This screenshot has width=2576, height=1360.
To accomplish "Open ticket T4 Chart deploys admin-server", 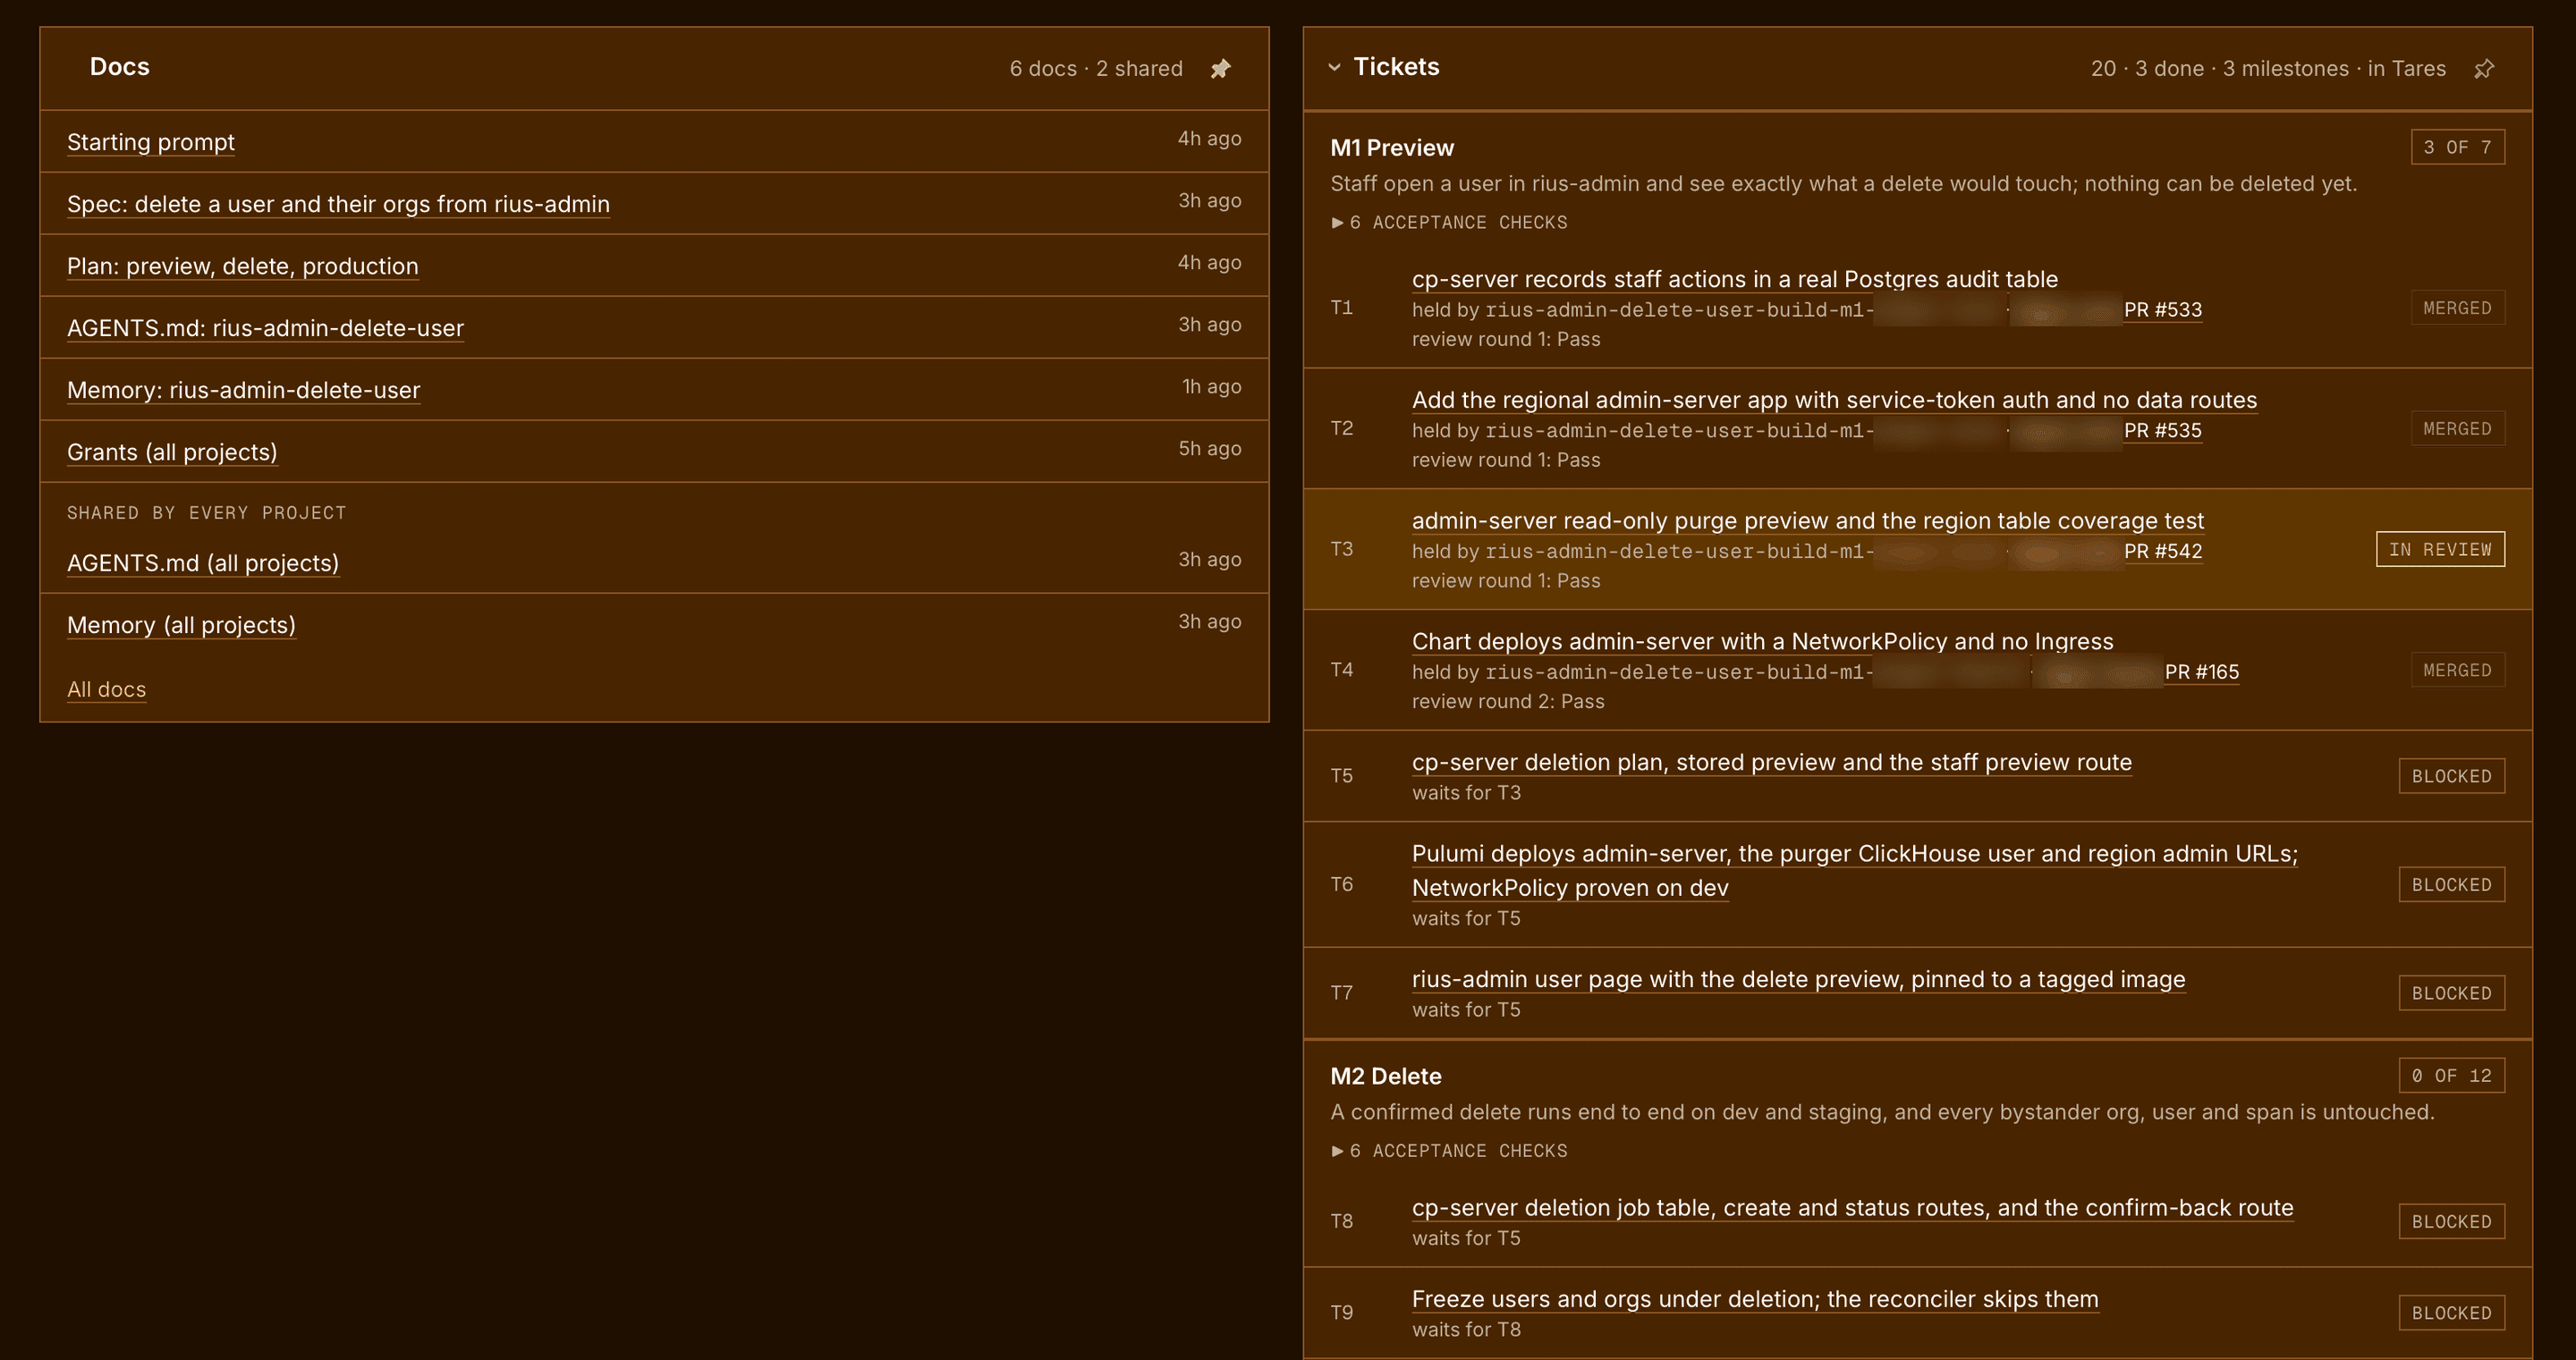I will point(1763,641).
